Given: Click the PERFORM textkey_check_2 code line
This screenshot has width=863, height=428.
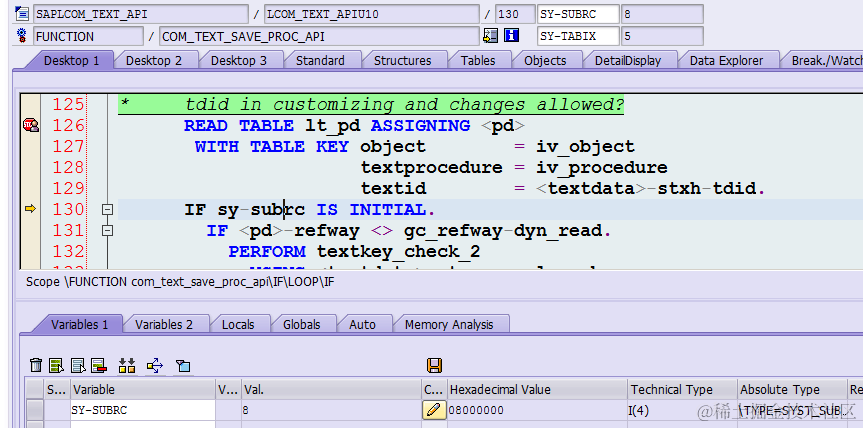Looking at the screenshot, I should point(354,251).
